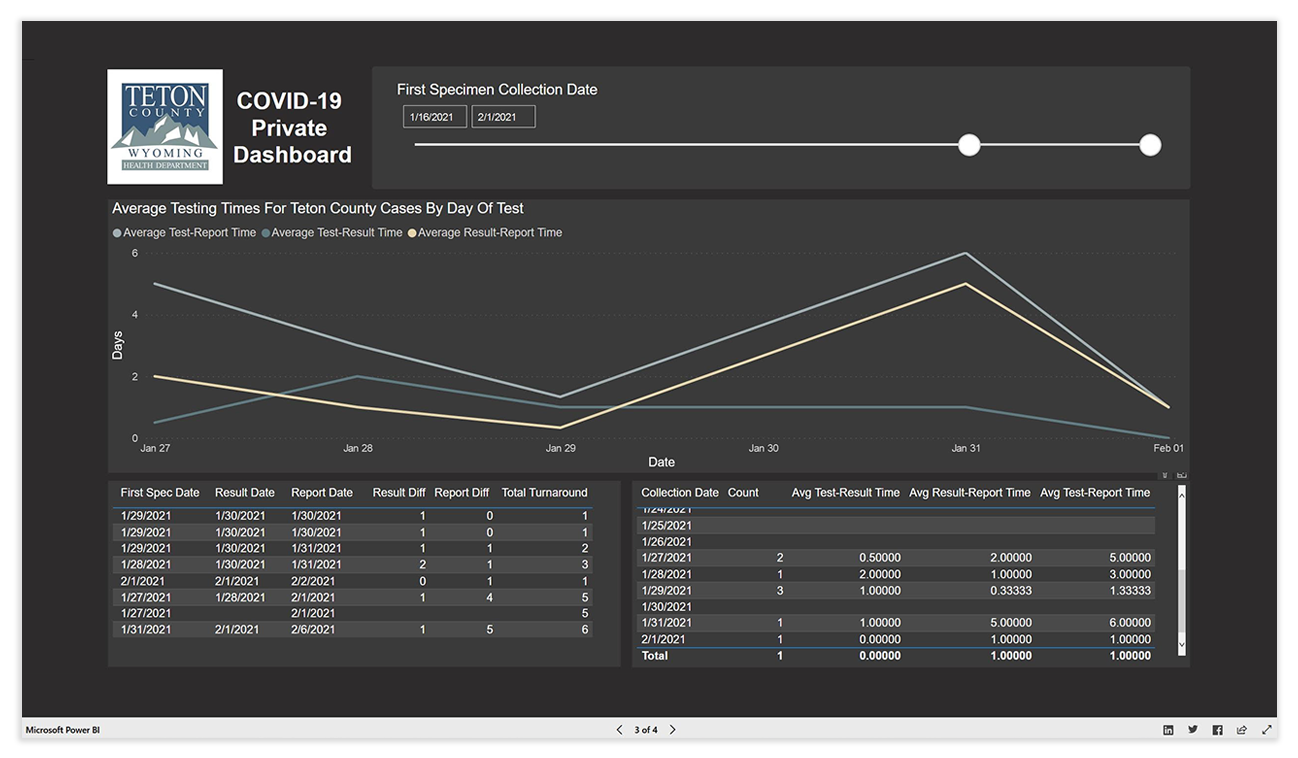Sort by Report Date column header
Viewport: 1298px width, 758px height.
[x=322, y=493]
